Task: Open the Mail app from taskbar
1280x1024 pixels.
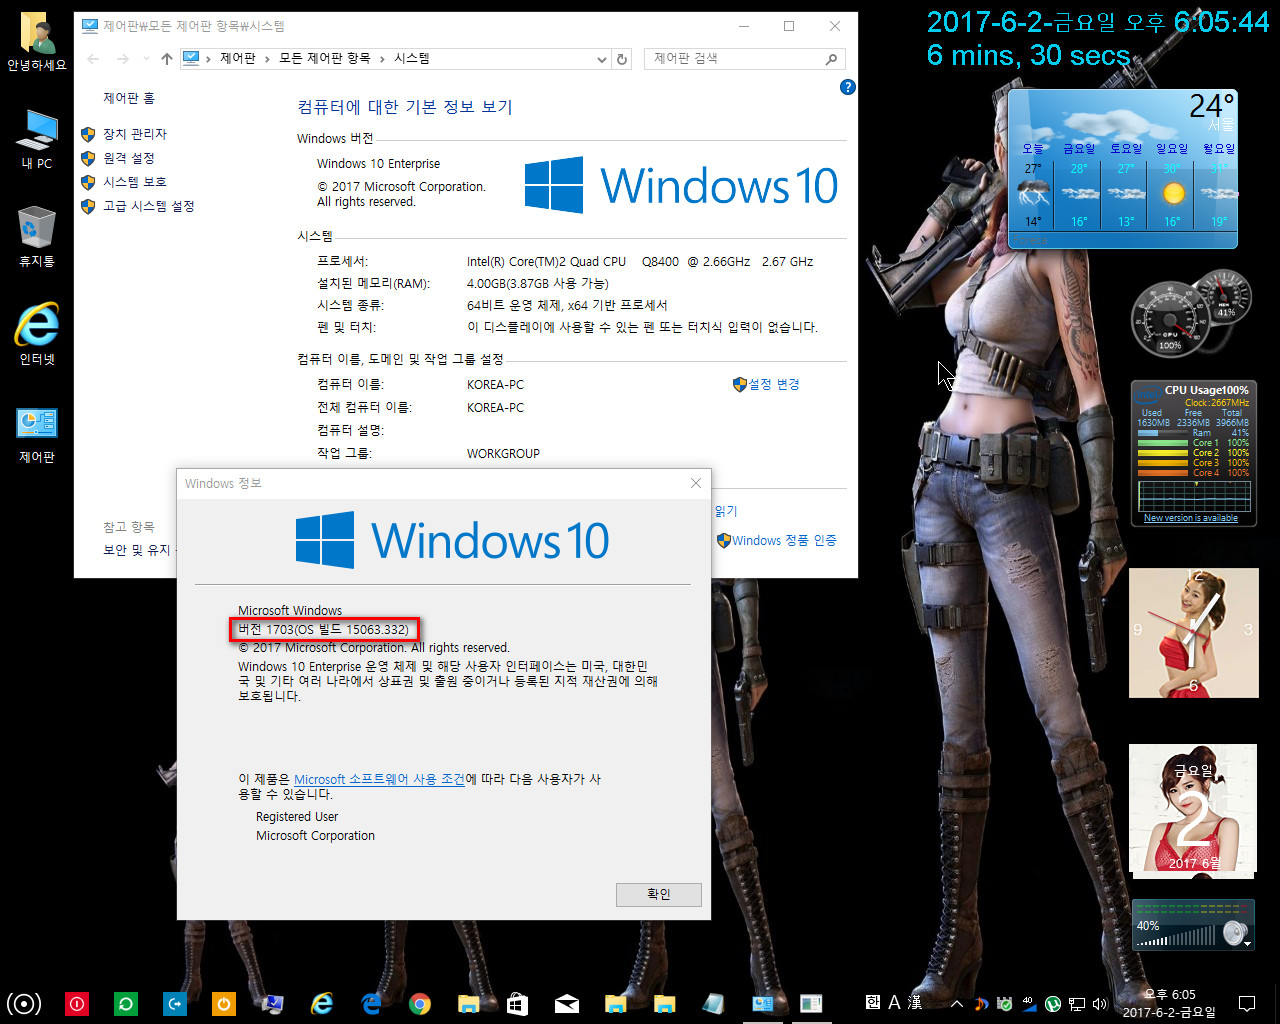Action: (566, 1003)
